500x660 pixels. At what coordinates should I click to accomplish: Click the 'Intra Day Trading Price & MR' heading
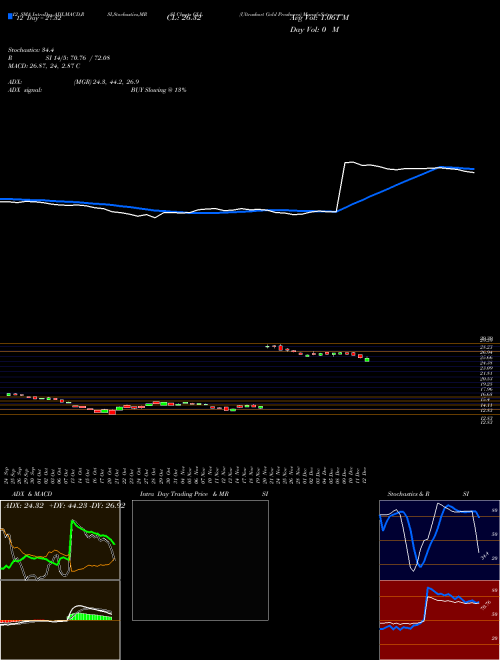click(x=184, y=494)
